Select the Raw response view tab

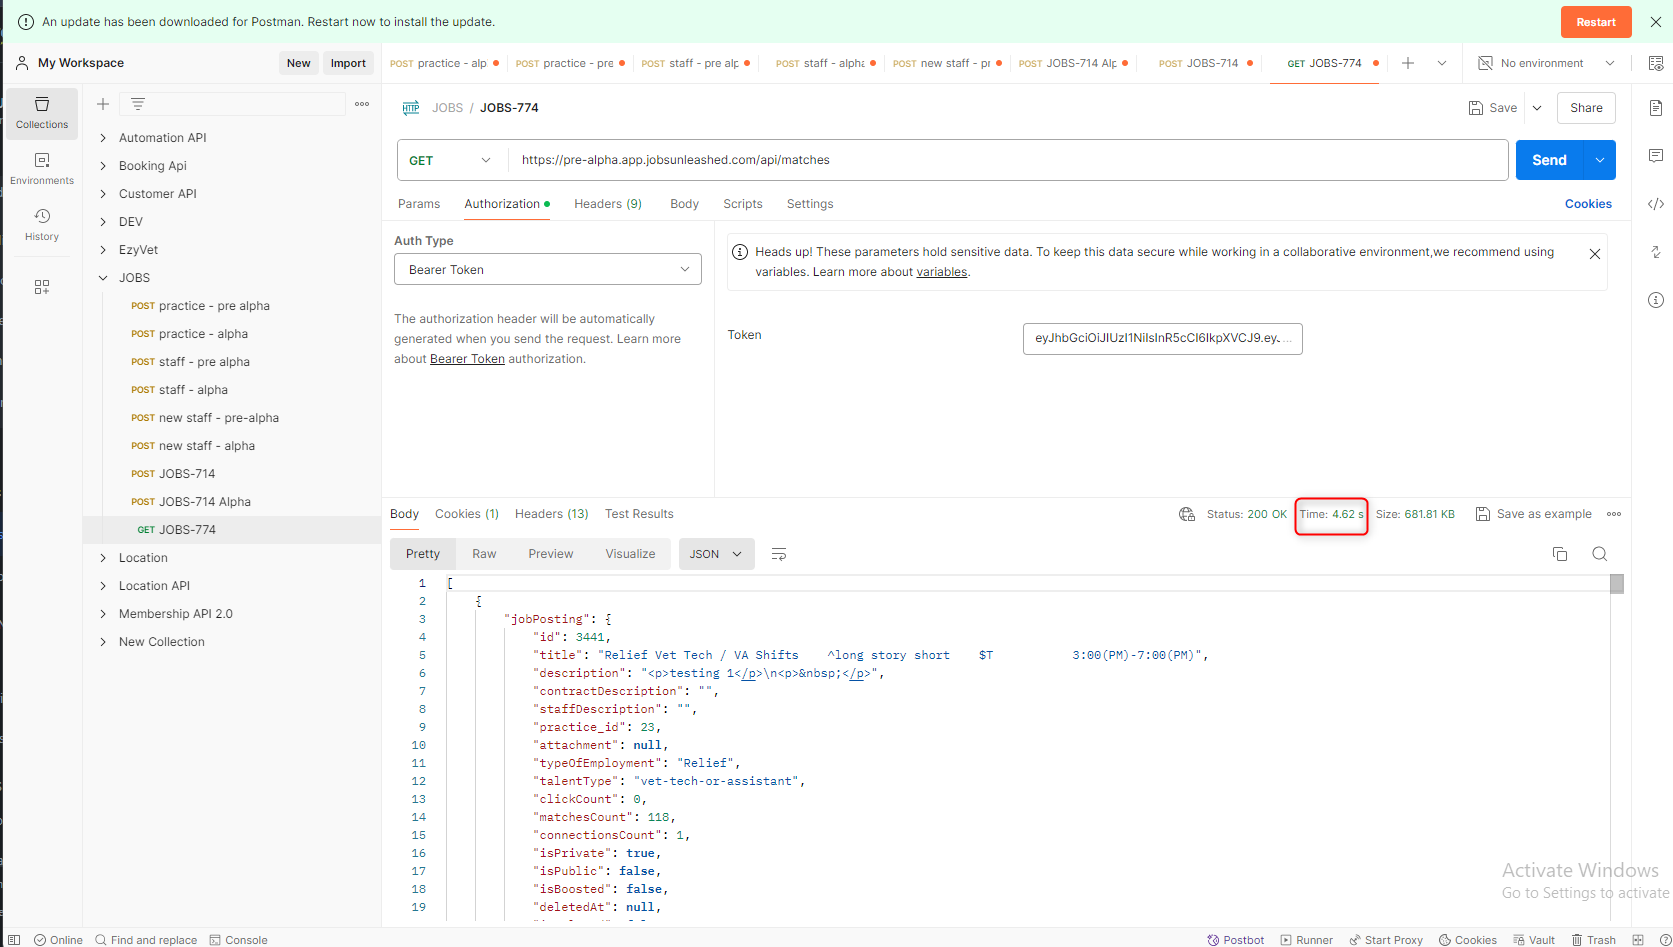point(484,554)
